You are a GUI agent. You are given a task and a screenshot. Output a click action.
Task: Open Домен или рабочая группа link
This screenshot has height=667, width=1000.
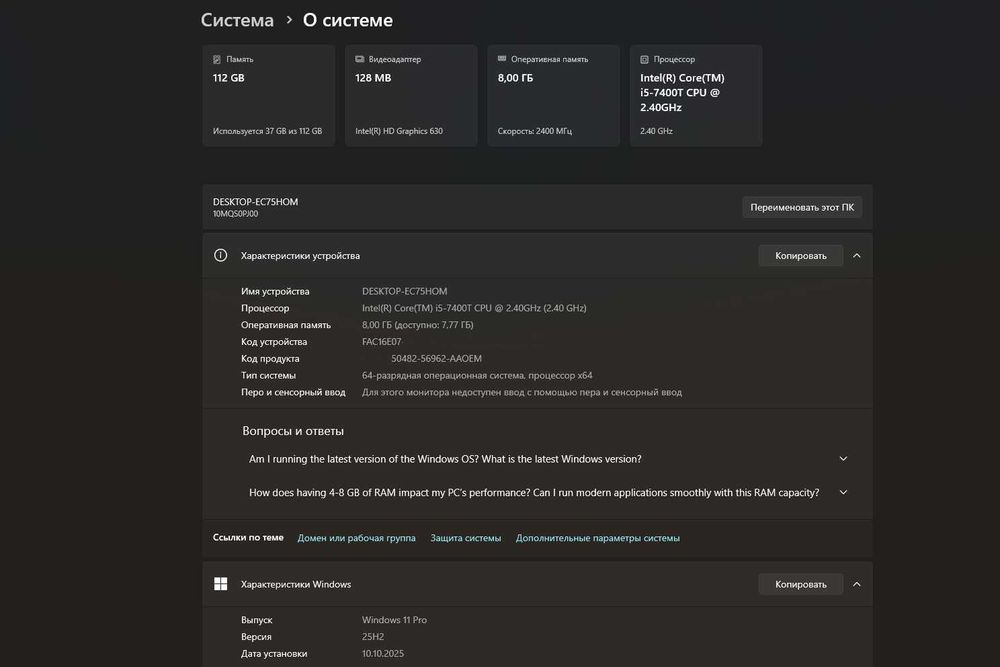click(357, 538)
